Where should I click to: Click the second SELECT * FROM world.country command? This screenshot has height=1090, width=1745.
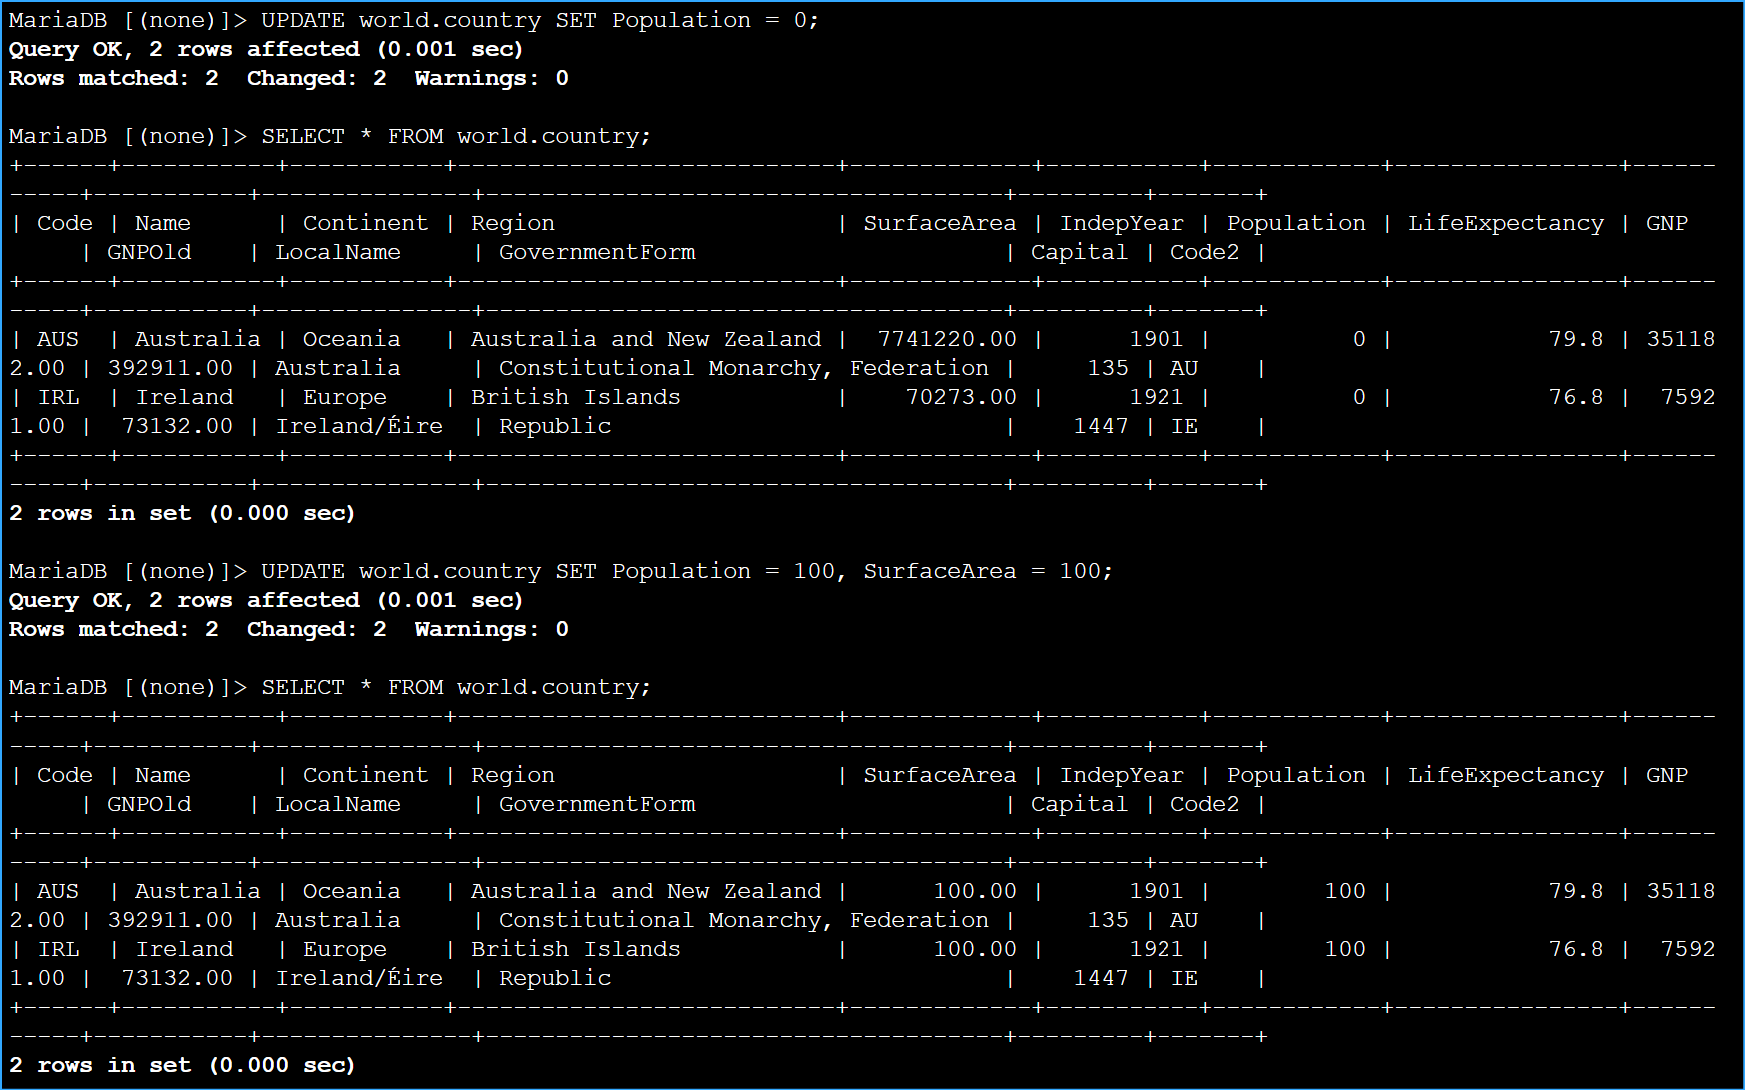click(x=455, y=687)
